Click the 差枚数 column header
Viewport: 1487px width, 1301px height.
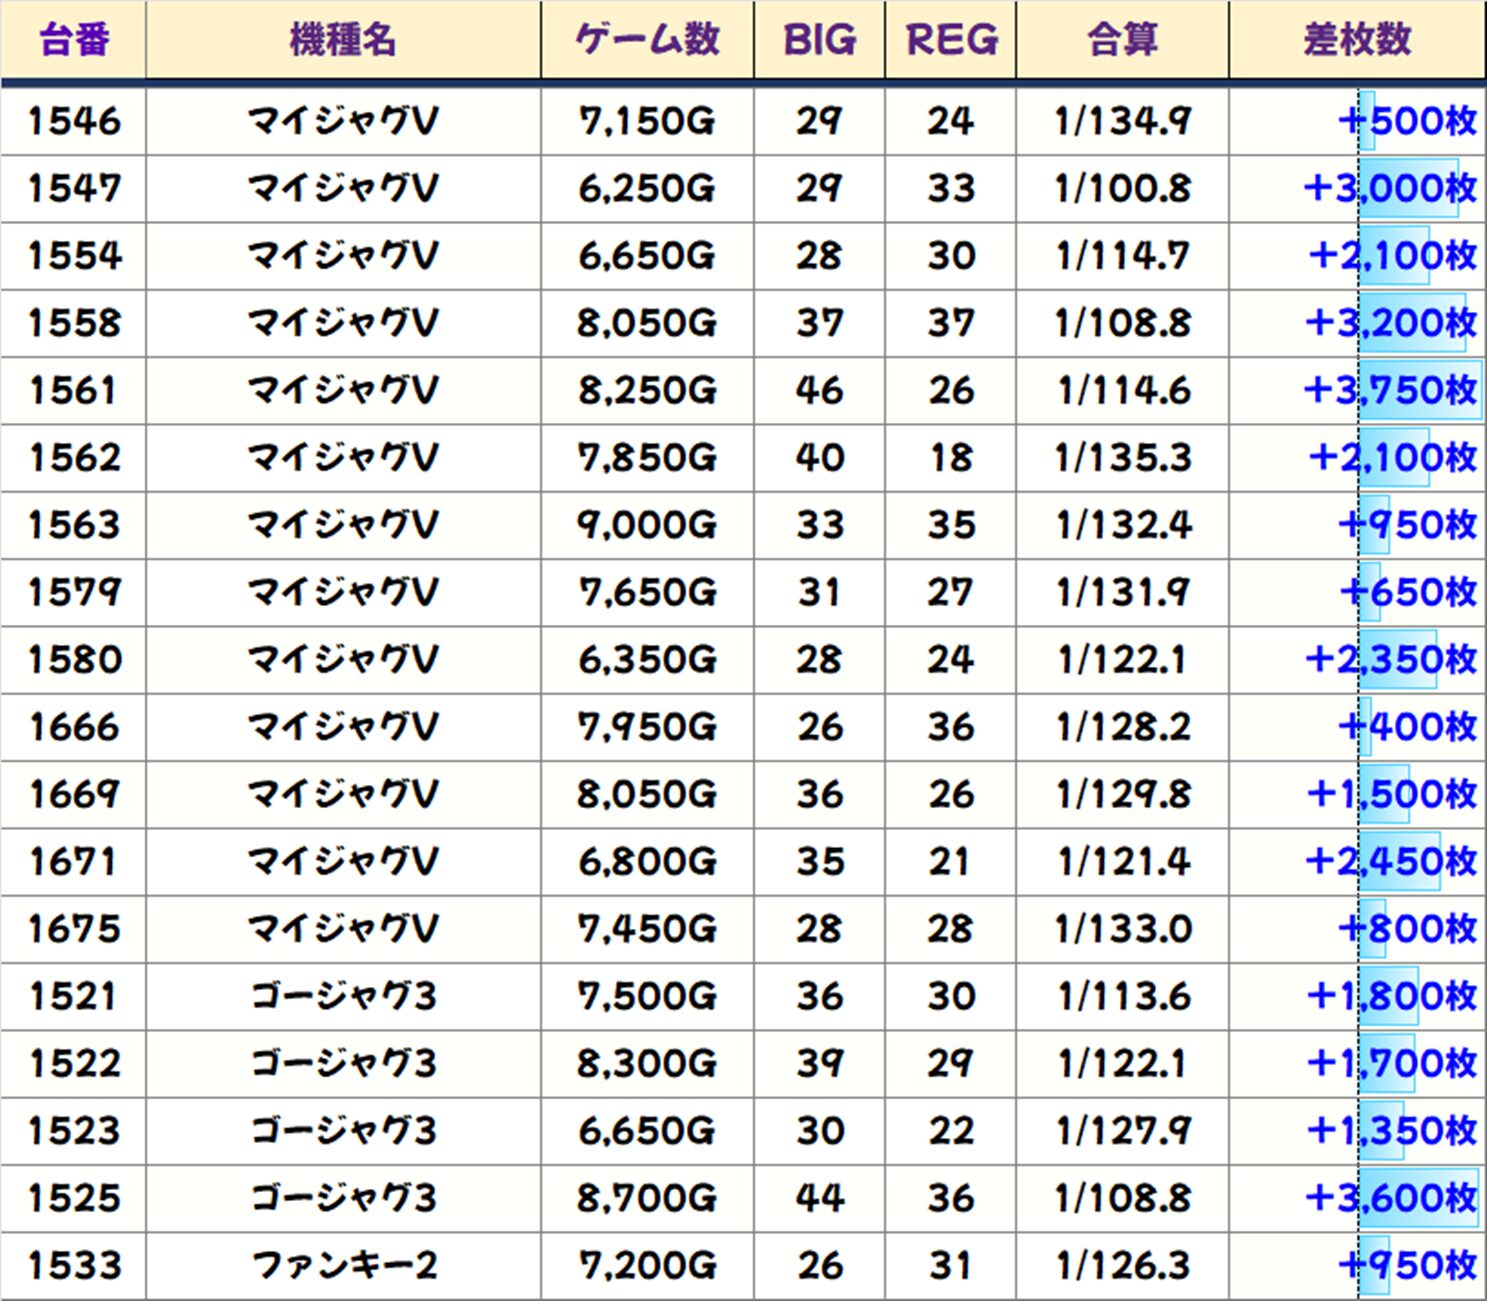(1357, 40)
